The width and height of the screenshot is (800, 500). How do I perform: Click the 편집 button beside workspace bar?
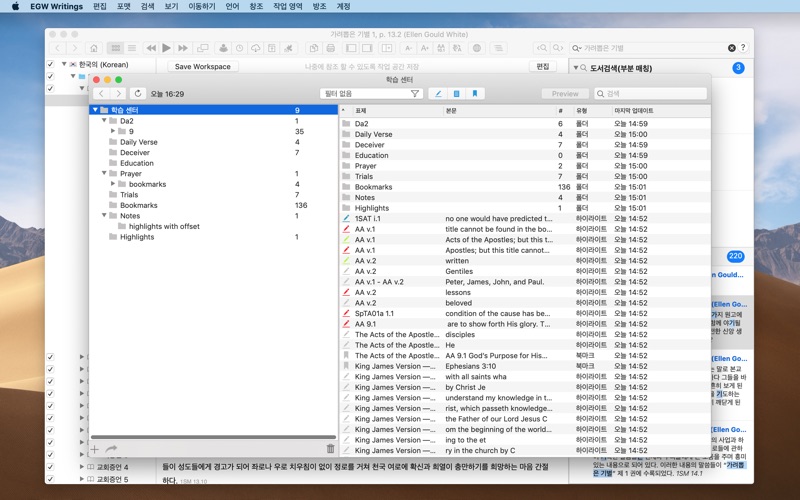click(542, 66)
